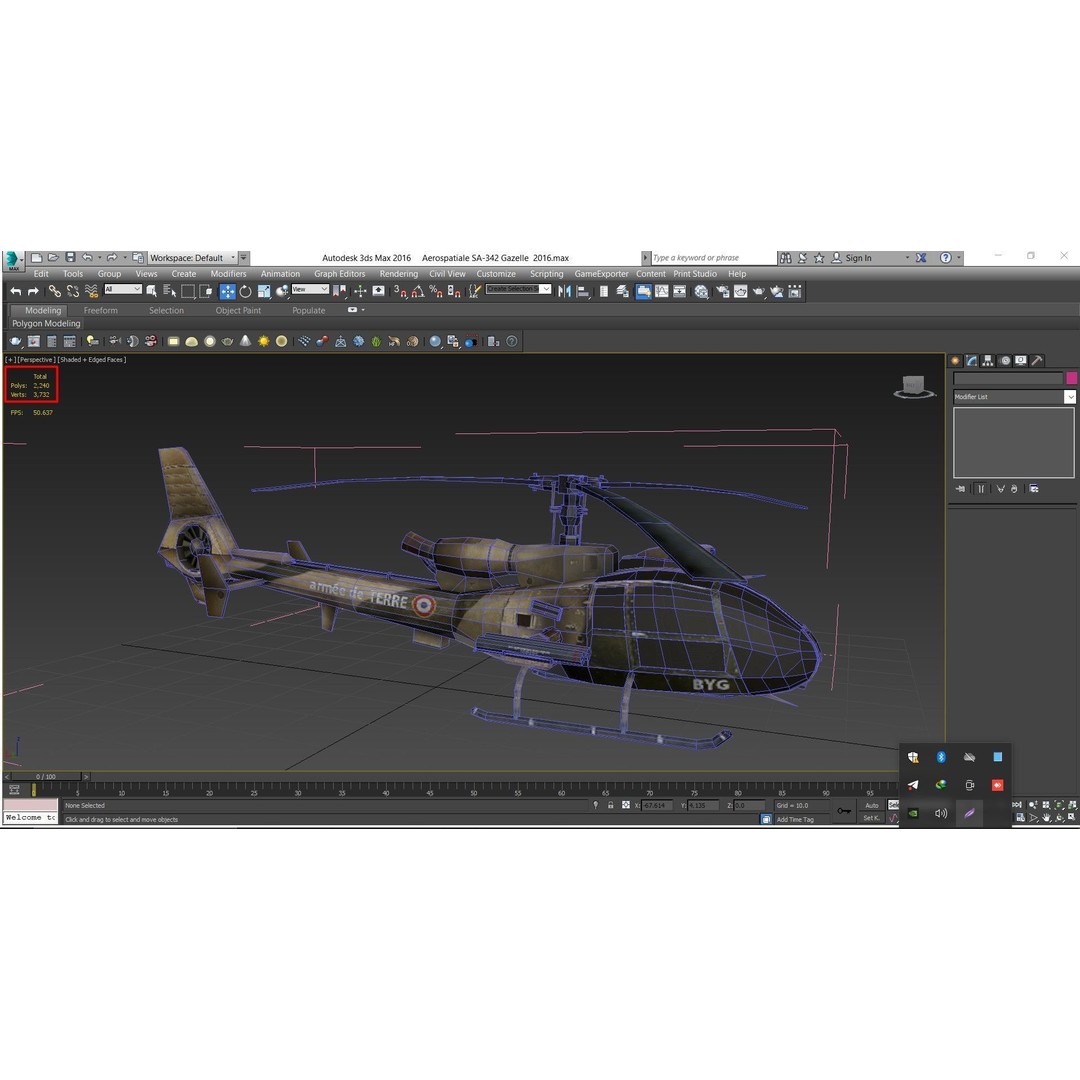This screenshot has width=1080, height=1080.
Task: Click the Edit Named Selection Sets icon
Action: (475, 292)
